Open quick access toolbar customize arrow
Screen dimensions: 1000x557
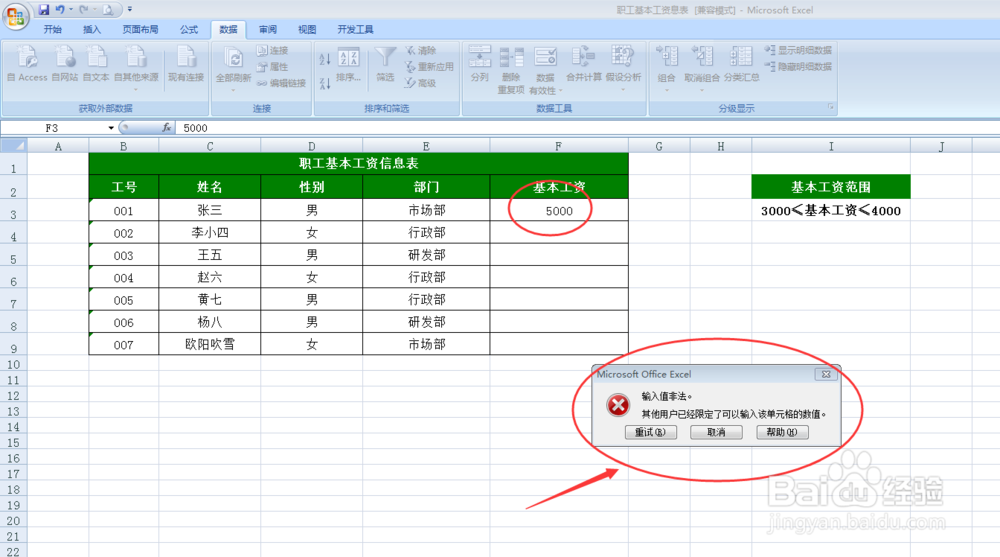[x=129, y=10]
